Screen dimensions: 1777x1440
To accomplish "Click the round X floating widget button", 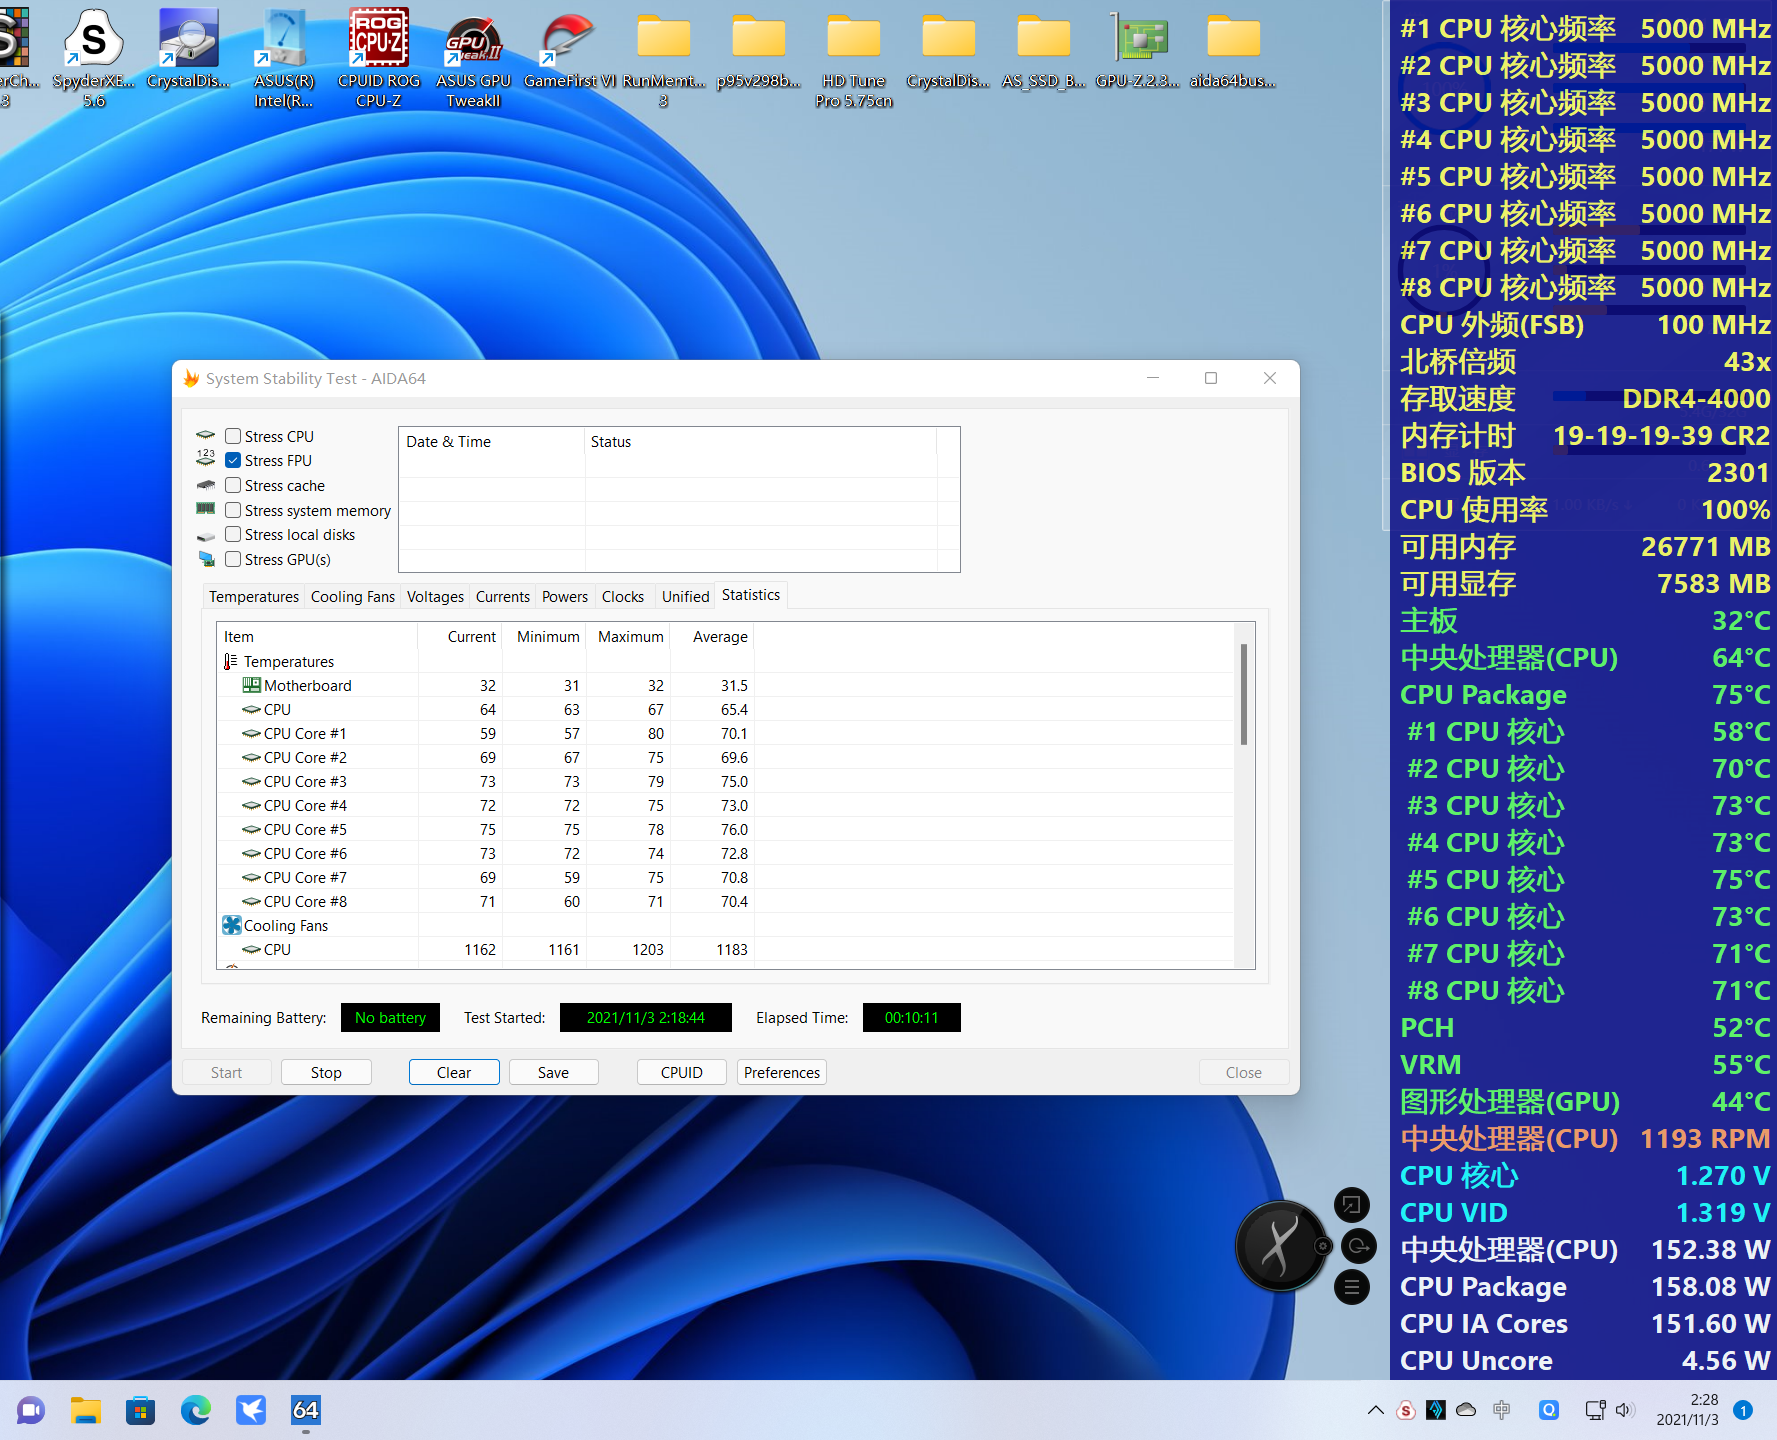I will click(x=1281, y=1246).
